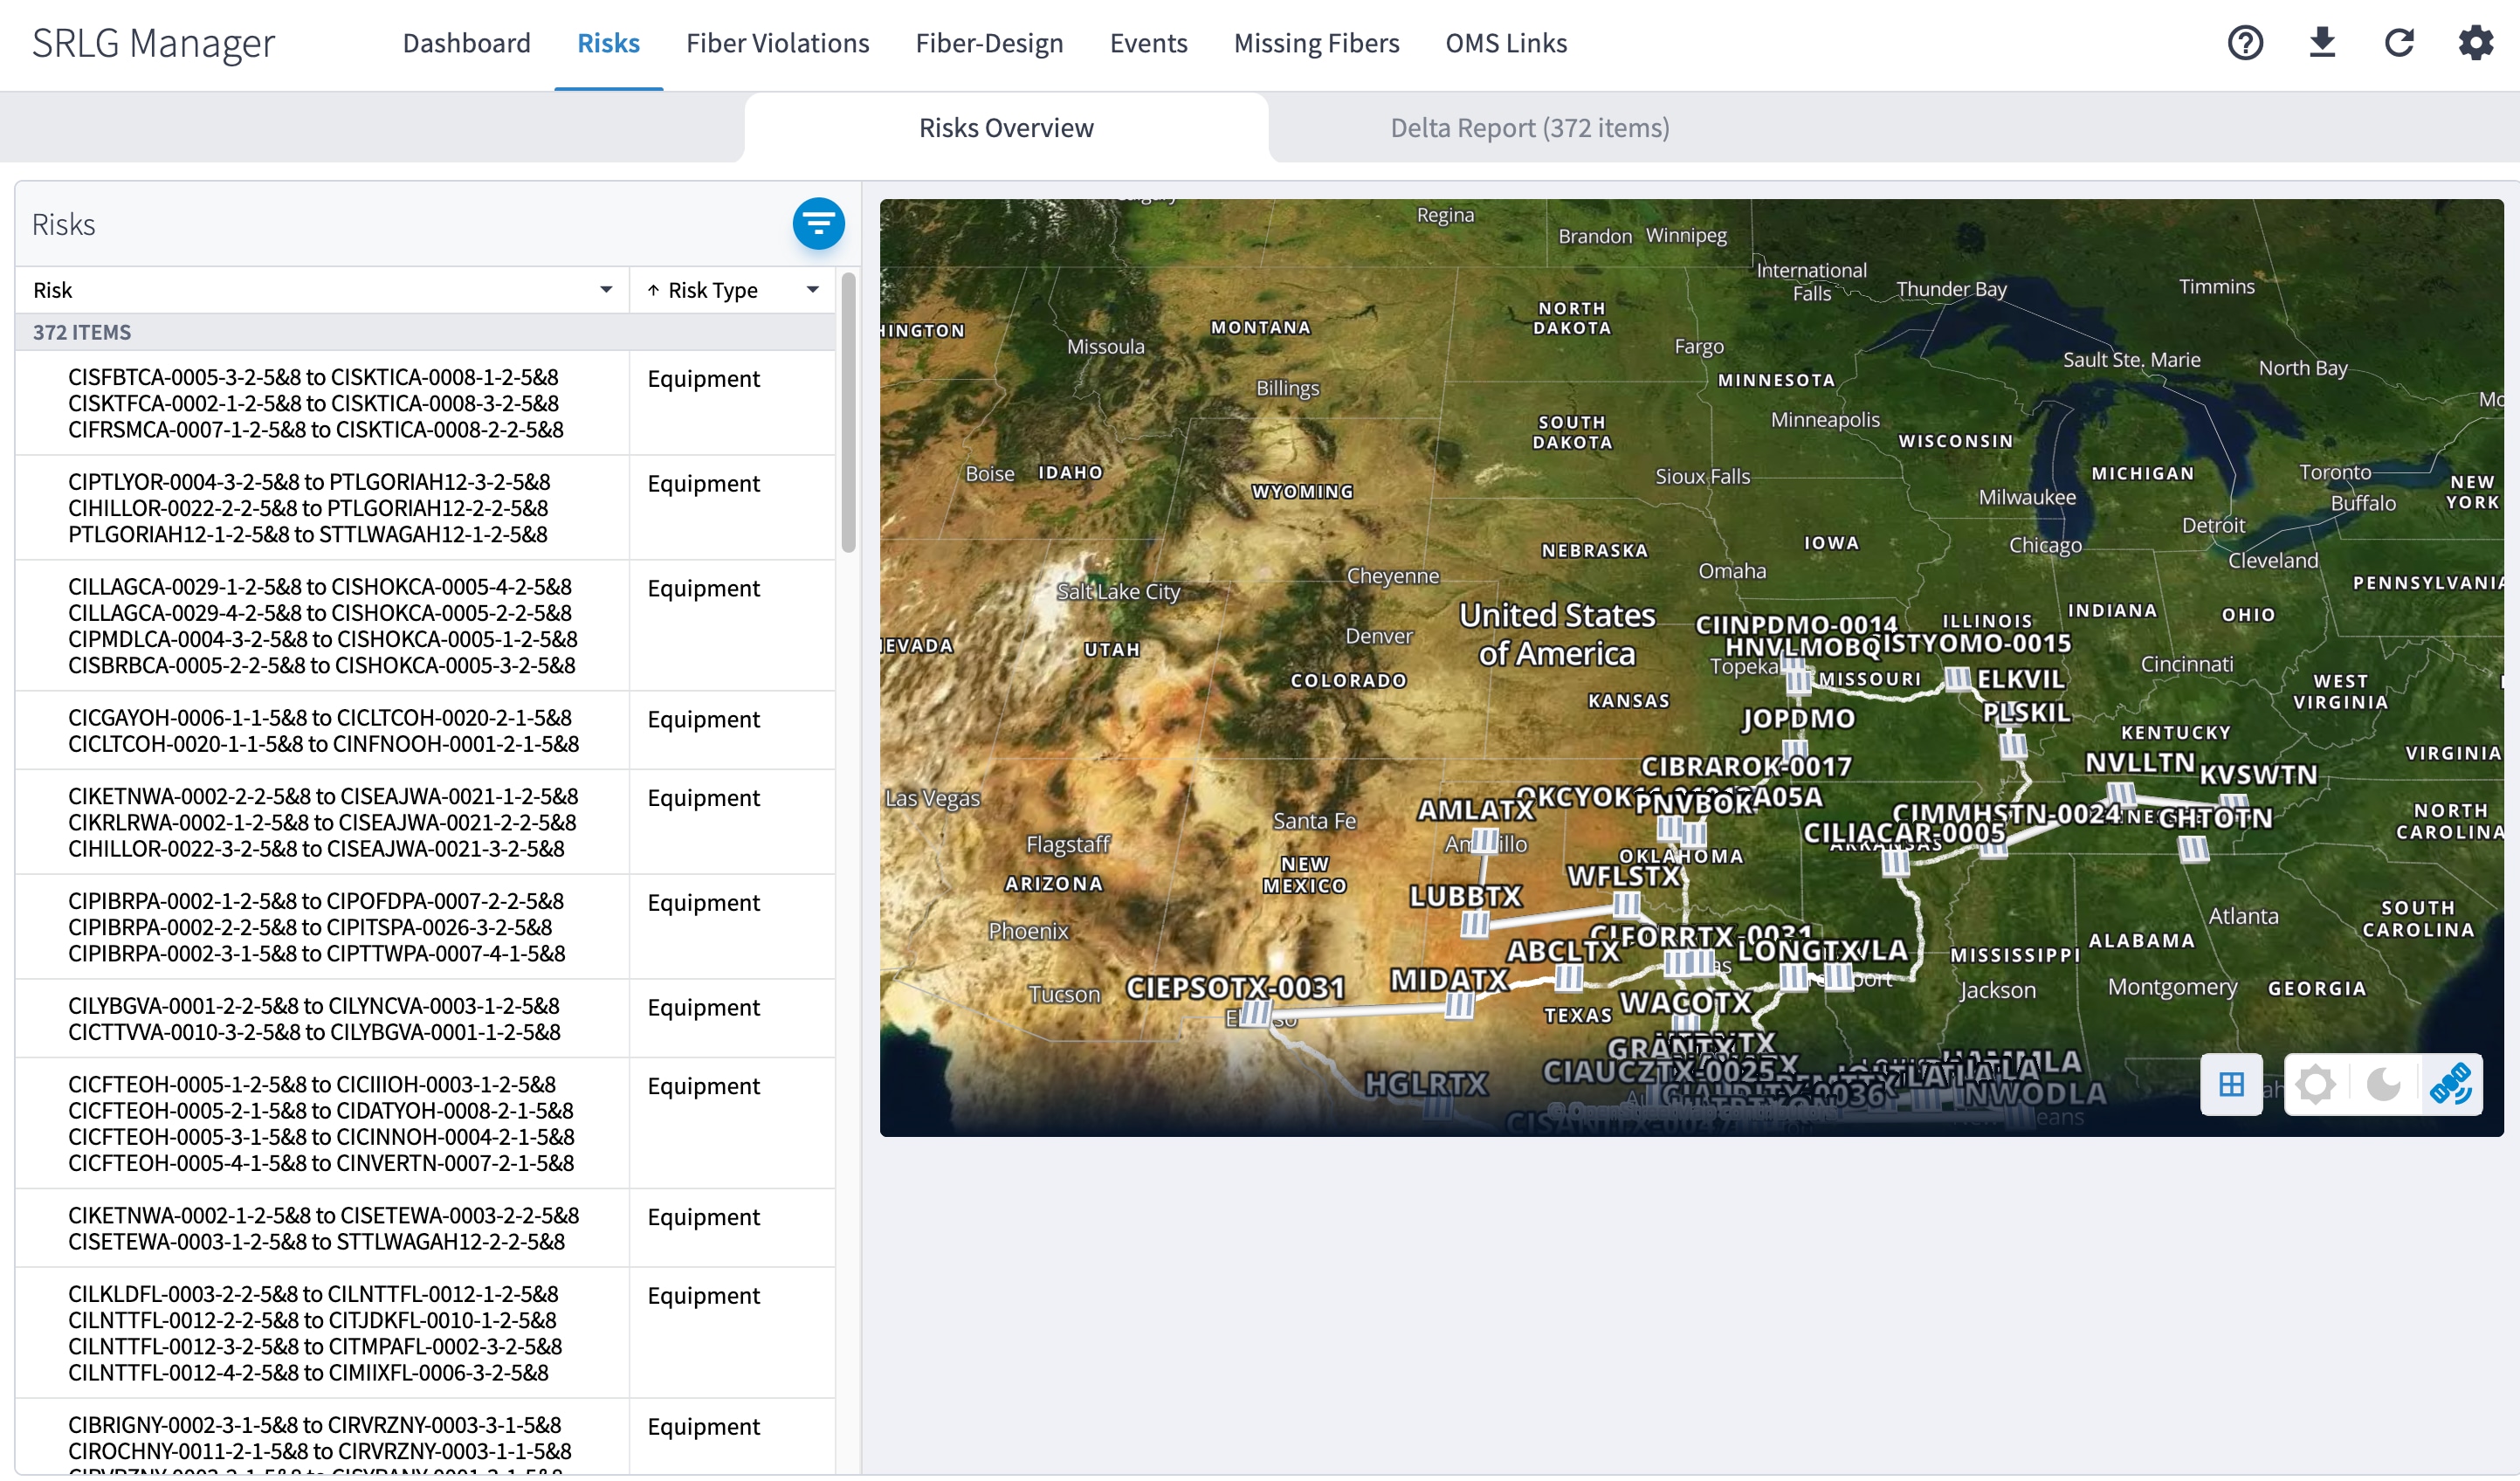Viewport: 2520px width, 1481px height.
Task: Open the OMS Links tab
Action: 1505,43
